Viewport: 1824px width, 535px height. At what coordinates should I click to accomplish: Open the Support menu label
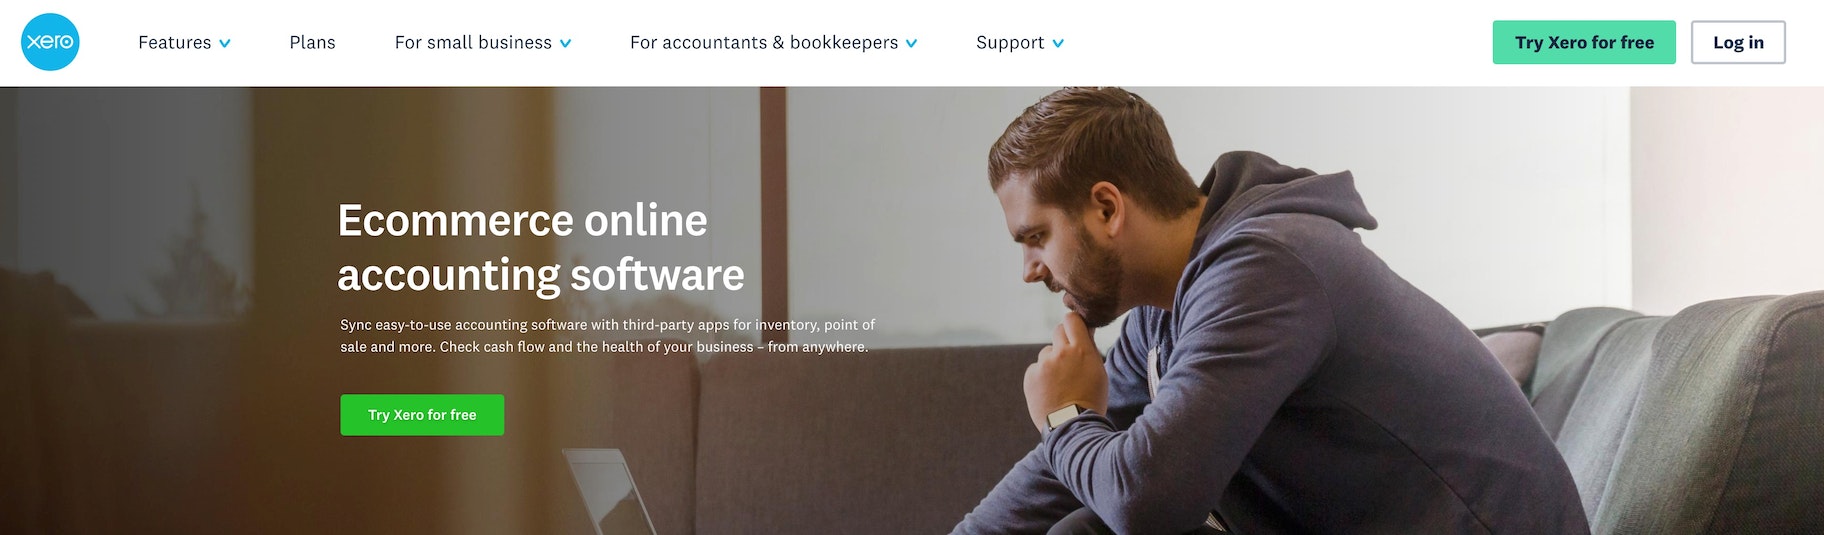pos(1010,42)
